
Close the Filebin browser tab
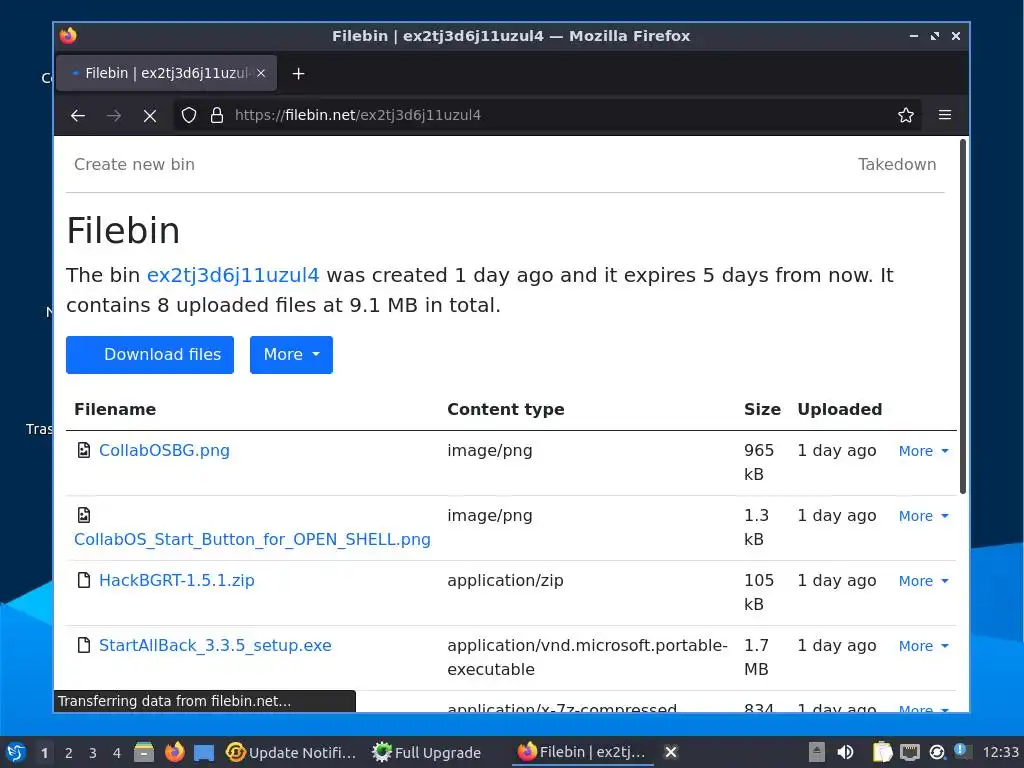pyautogui.click(x=261, y=73)
